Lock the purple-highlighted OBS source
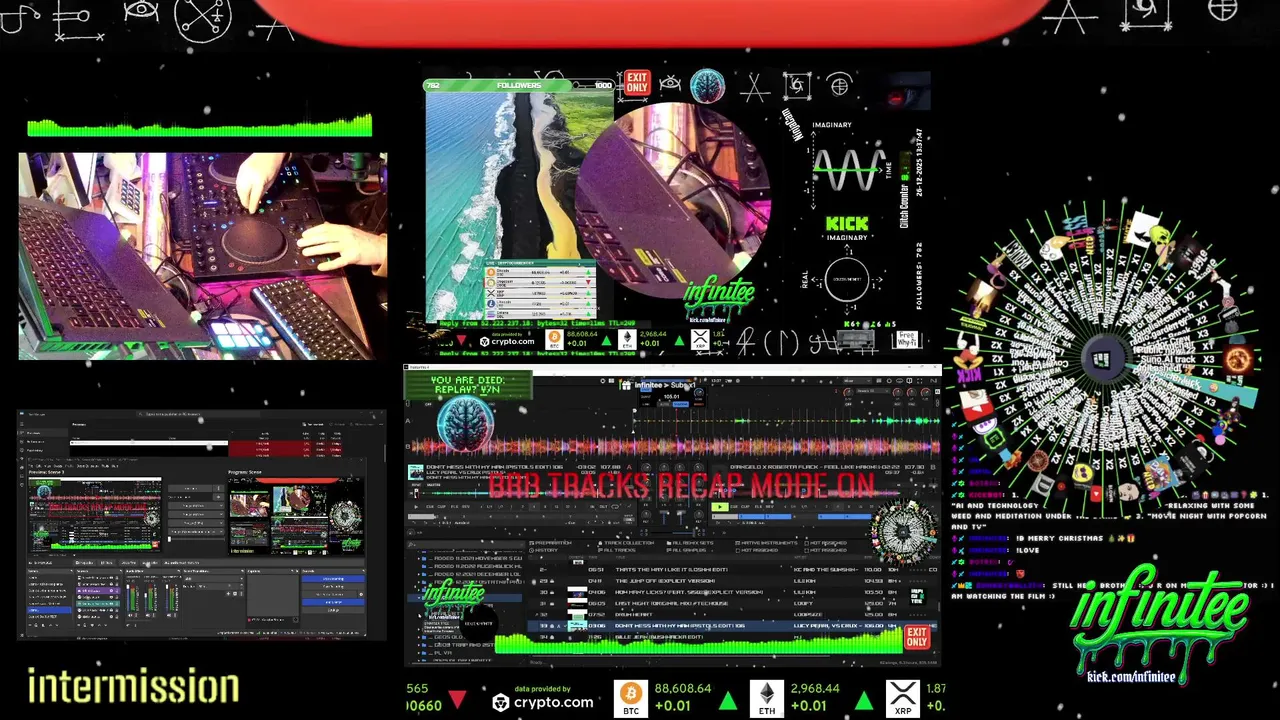 point(116,590)
